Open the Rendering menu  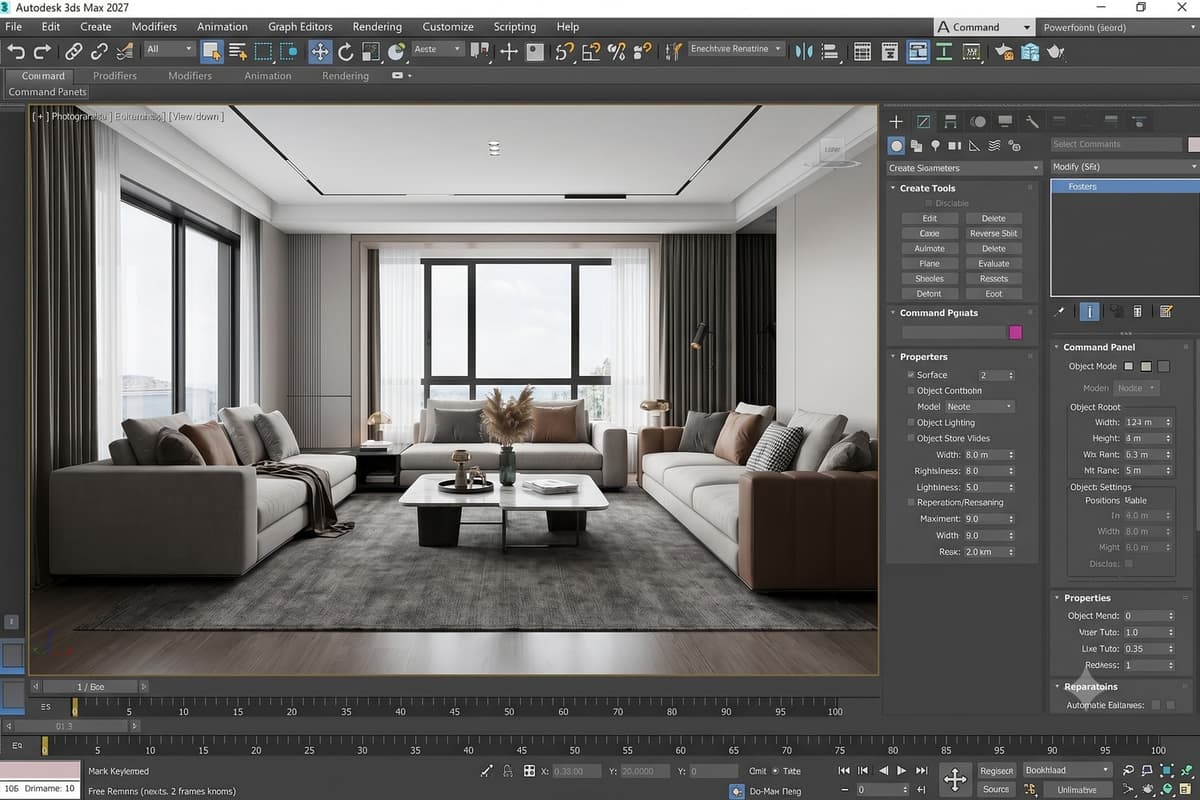coord(377,26)
